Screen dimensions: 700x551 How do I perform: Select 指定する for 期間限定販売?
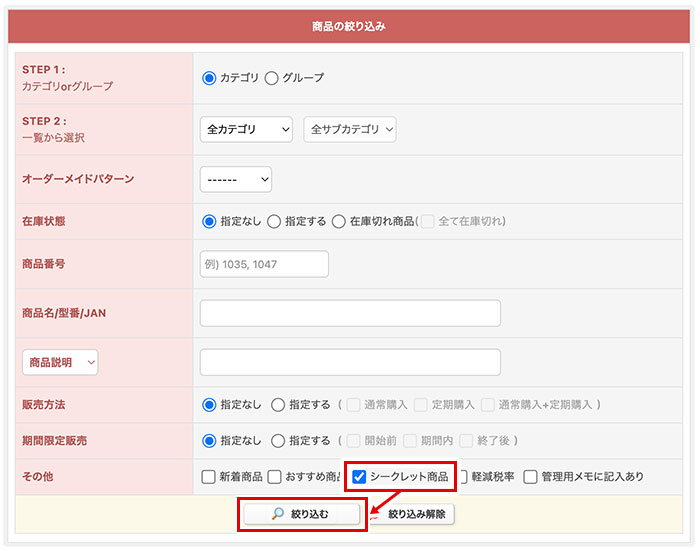pos(278,440)
